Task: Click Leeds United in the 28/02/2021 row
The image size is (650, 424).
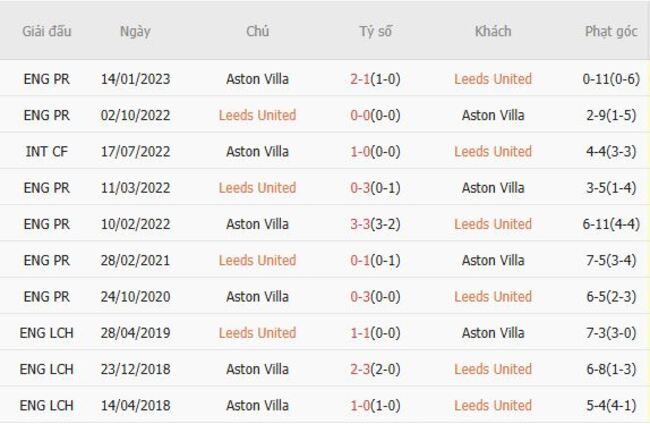Action: pyautogui.click(x=257, y=260)
